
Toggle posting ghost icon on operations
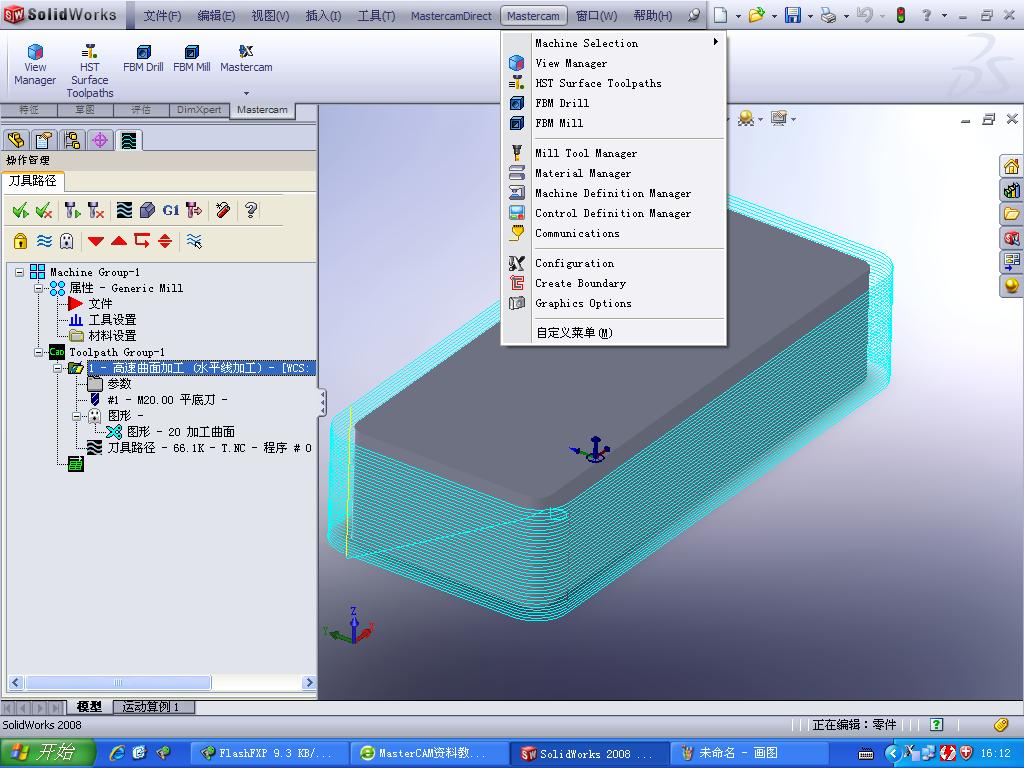pos(67,241)
